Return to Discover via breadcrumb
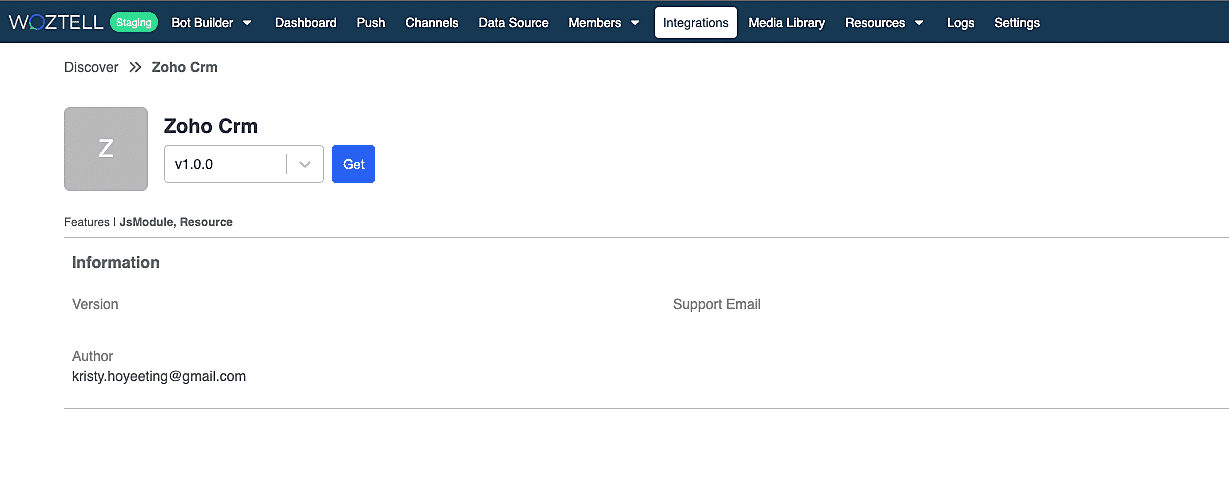 coord(91,67)
